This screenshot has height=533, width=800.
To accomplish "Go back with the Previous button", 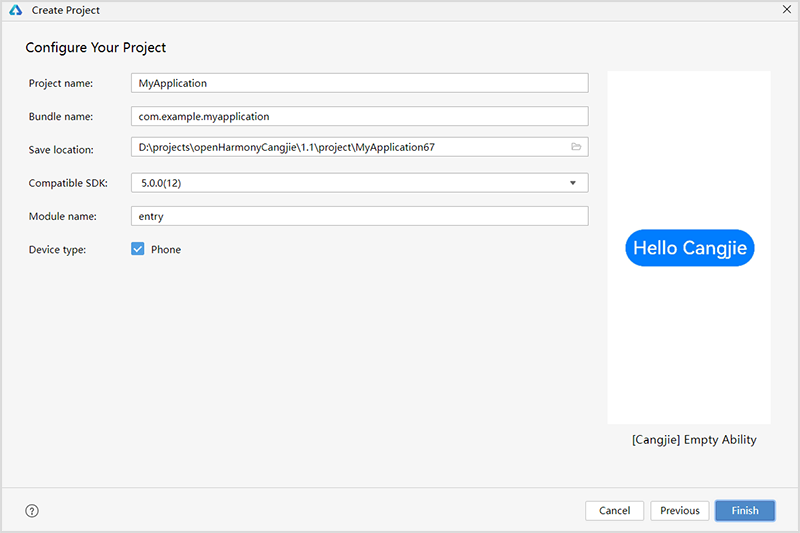I will point(680,510).
